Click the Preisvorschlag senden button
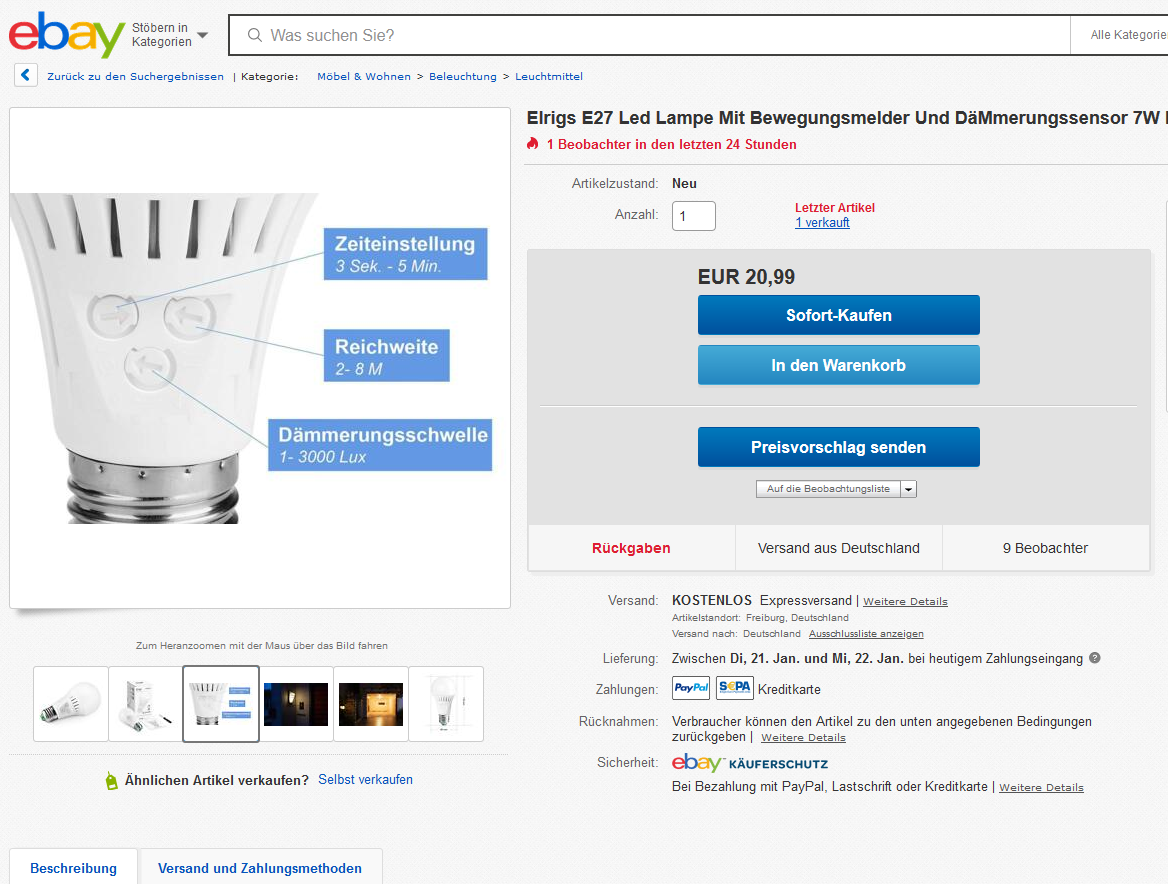Image resolution: width=1168 pixels, height=884 pixels. coord(838,447)
